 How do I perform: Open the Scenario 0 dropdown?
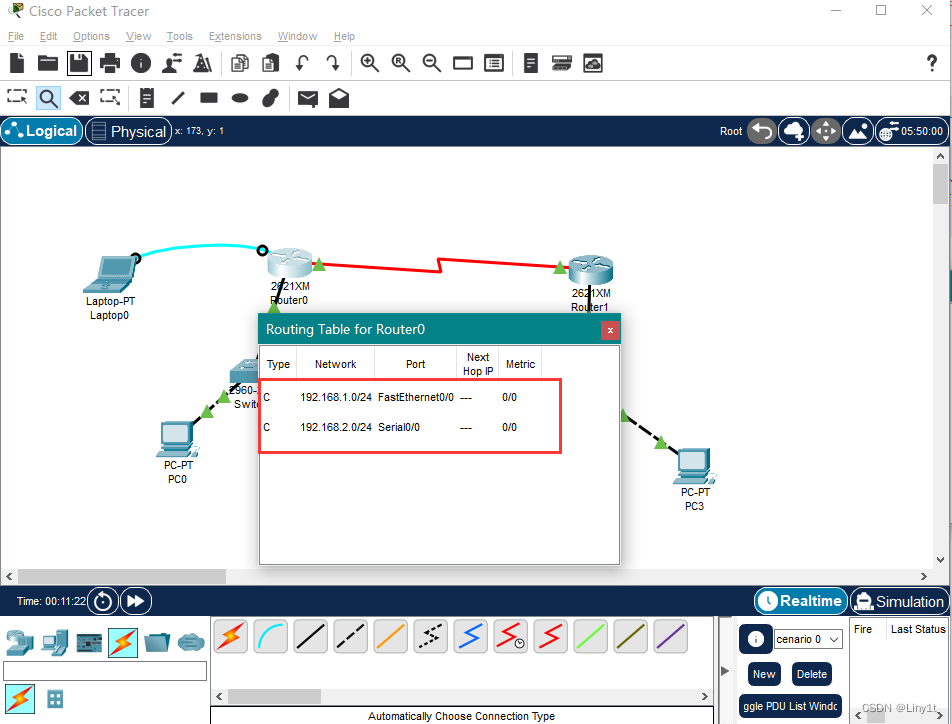[808, 639]
